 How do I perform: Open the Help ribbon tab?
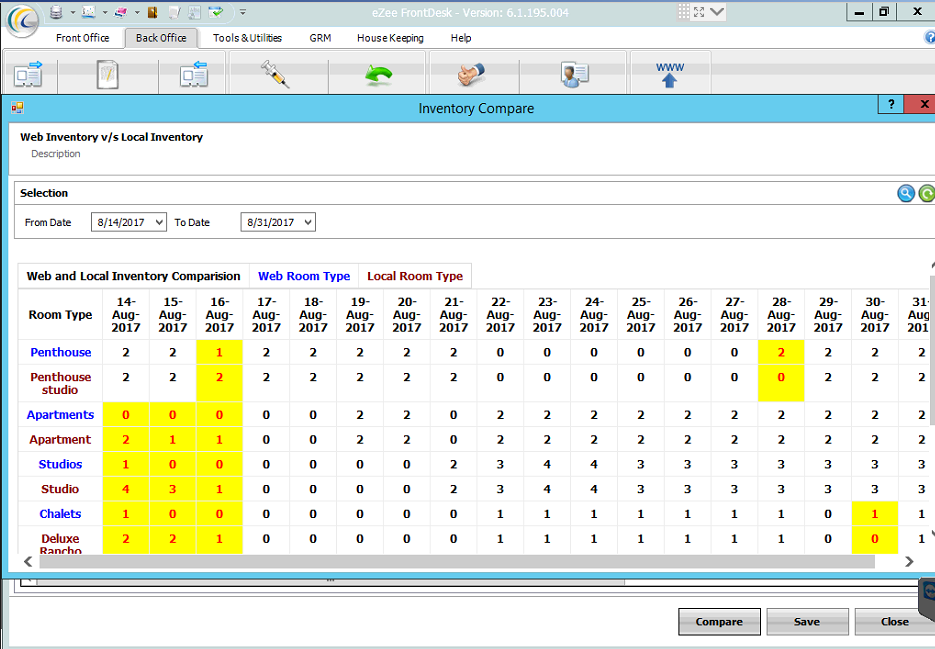461,38
